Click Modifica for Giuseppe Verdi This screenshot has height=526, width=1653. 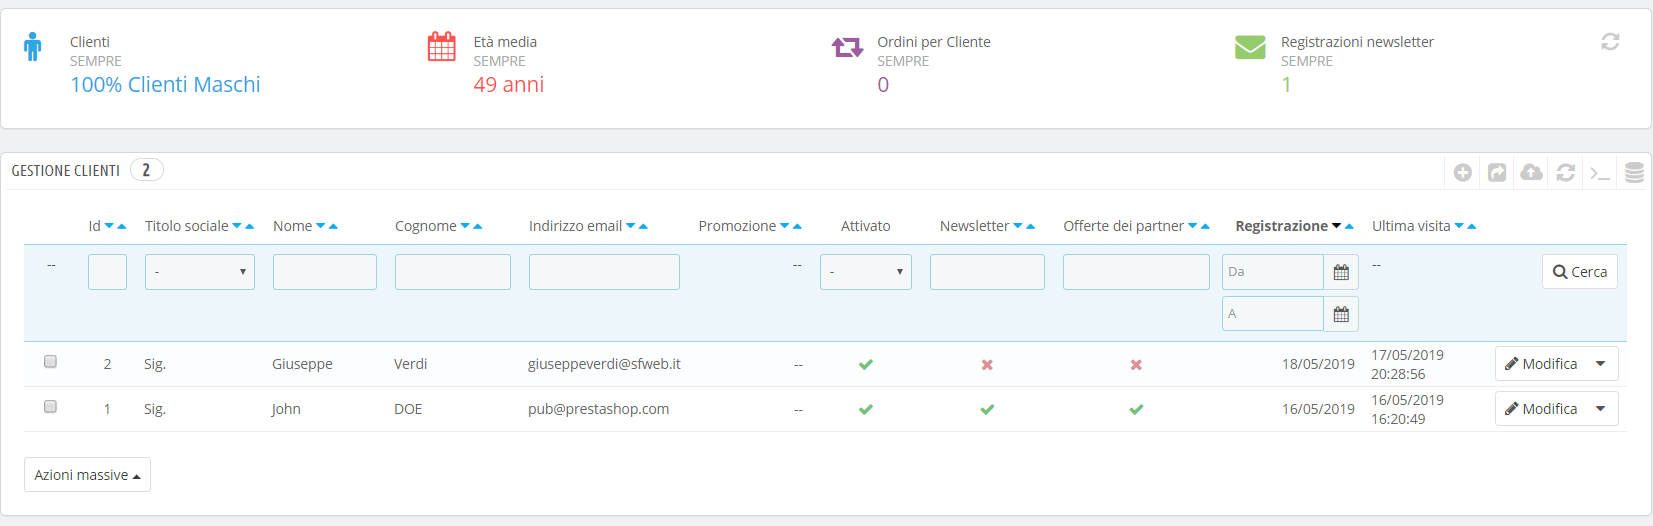[x=1541, y=364]
